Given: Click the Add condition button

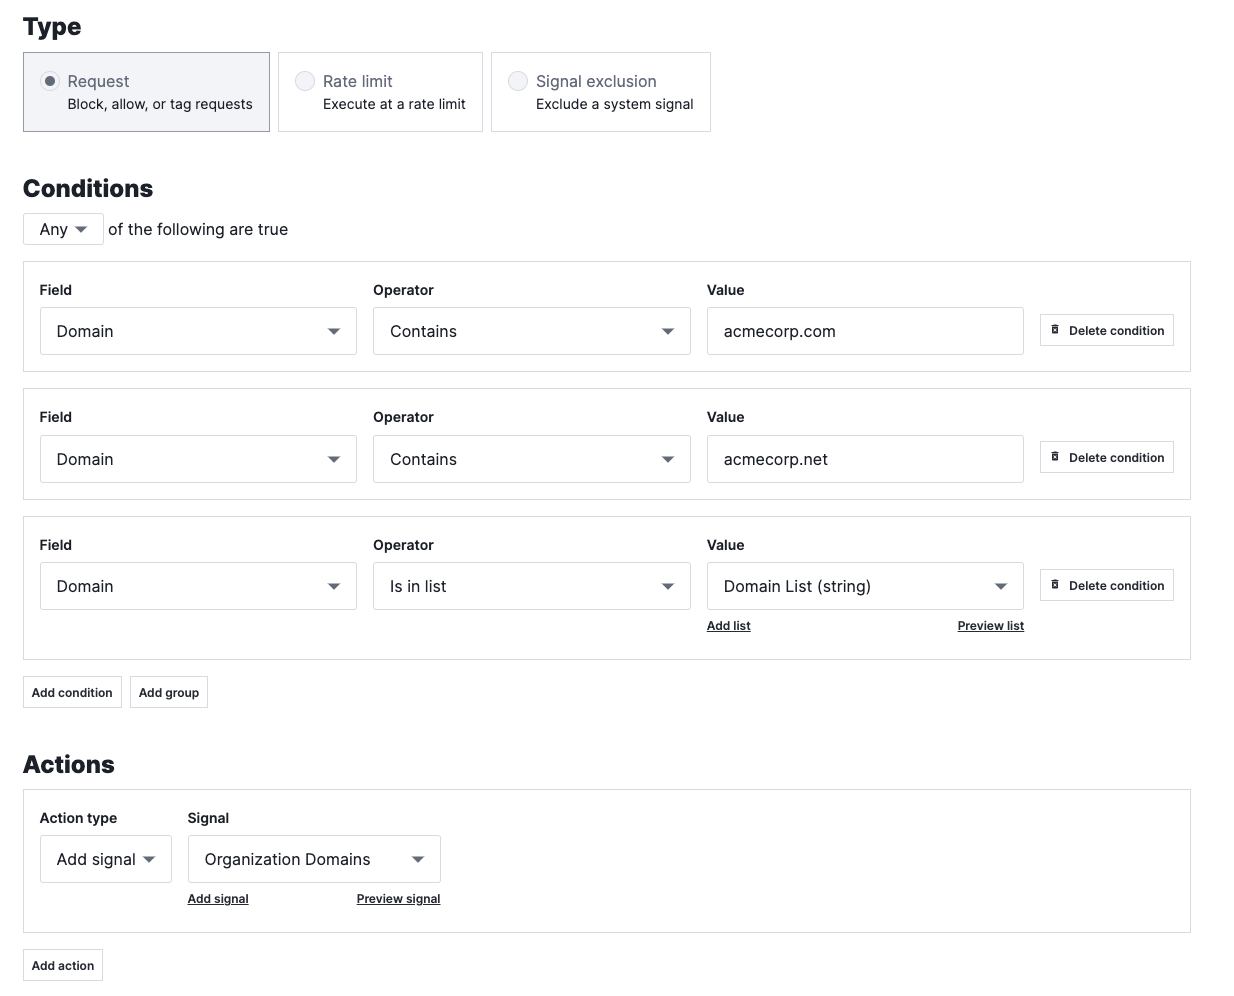Looking at the screenshot, I should point(71,692).
